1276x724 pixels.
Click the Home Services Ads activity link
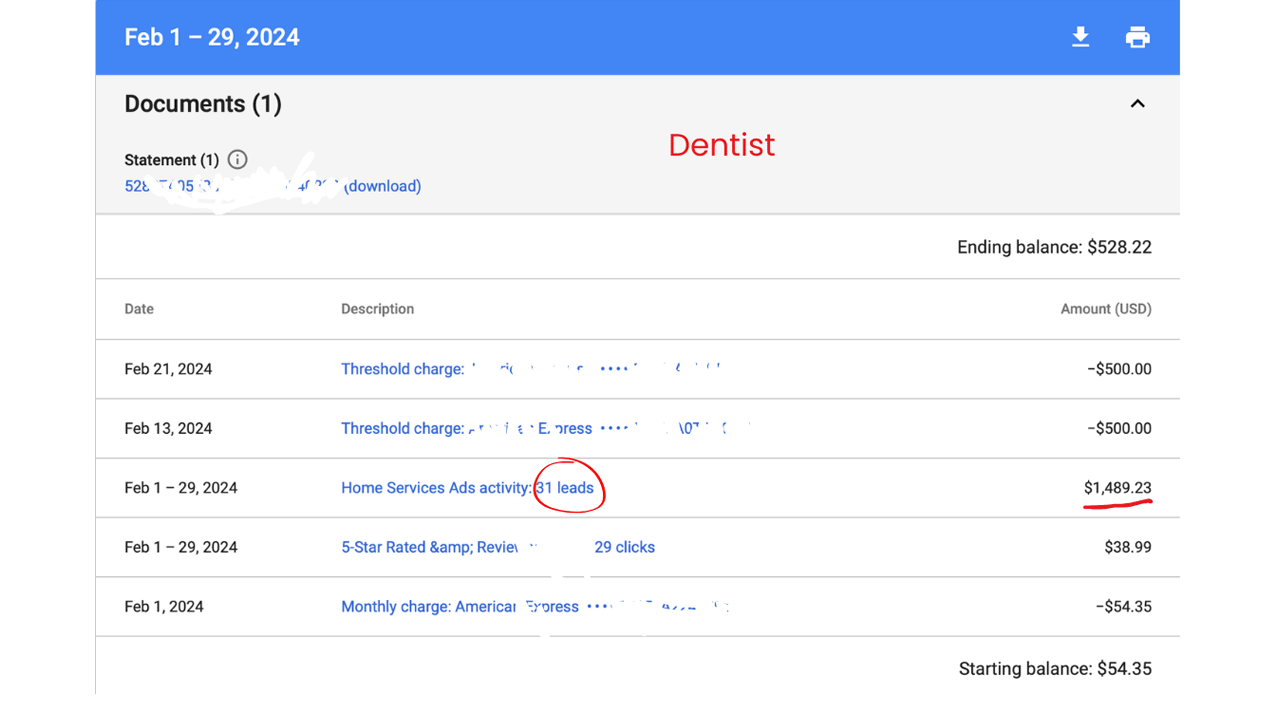pyautogui.click(x=436, y=488)
